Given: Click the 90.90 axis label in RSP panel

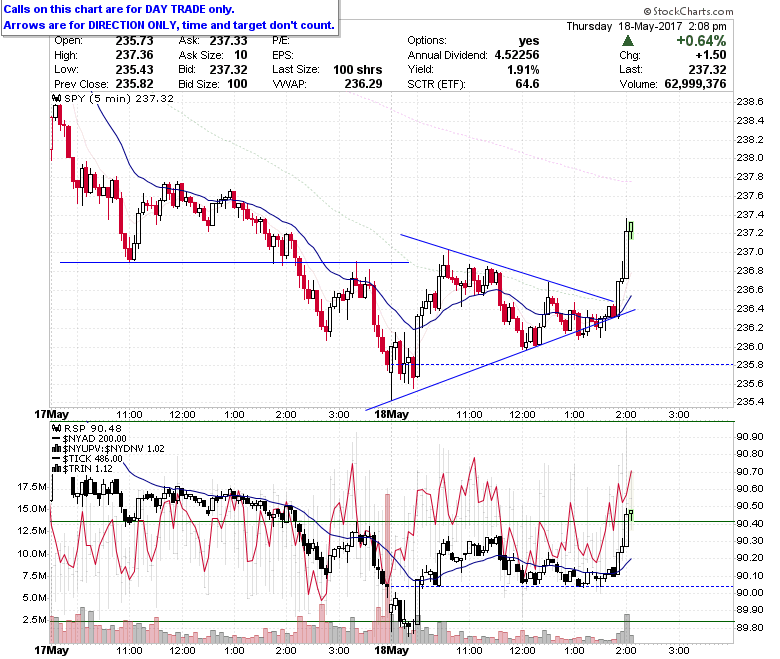Looking at the screenshot, I should [x=750, y=437].
